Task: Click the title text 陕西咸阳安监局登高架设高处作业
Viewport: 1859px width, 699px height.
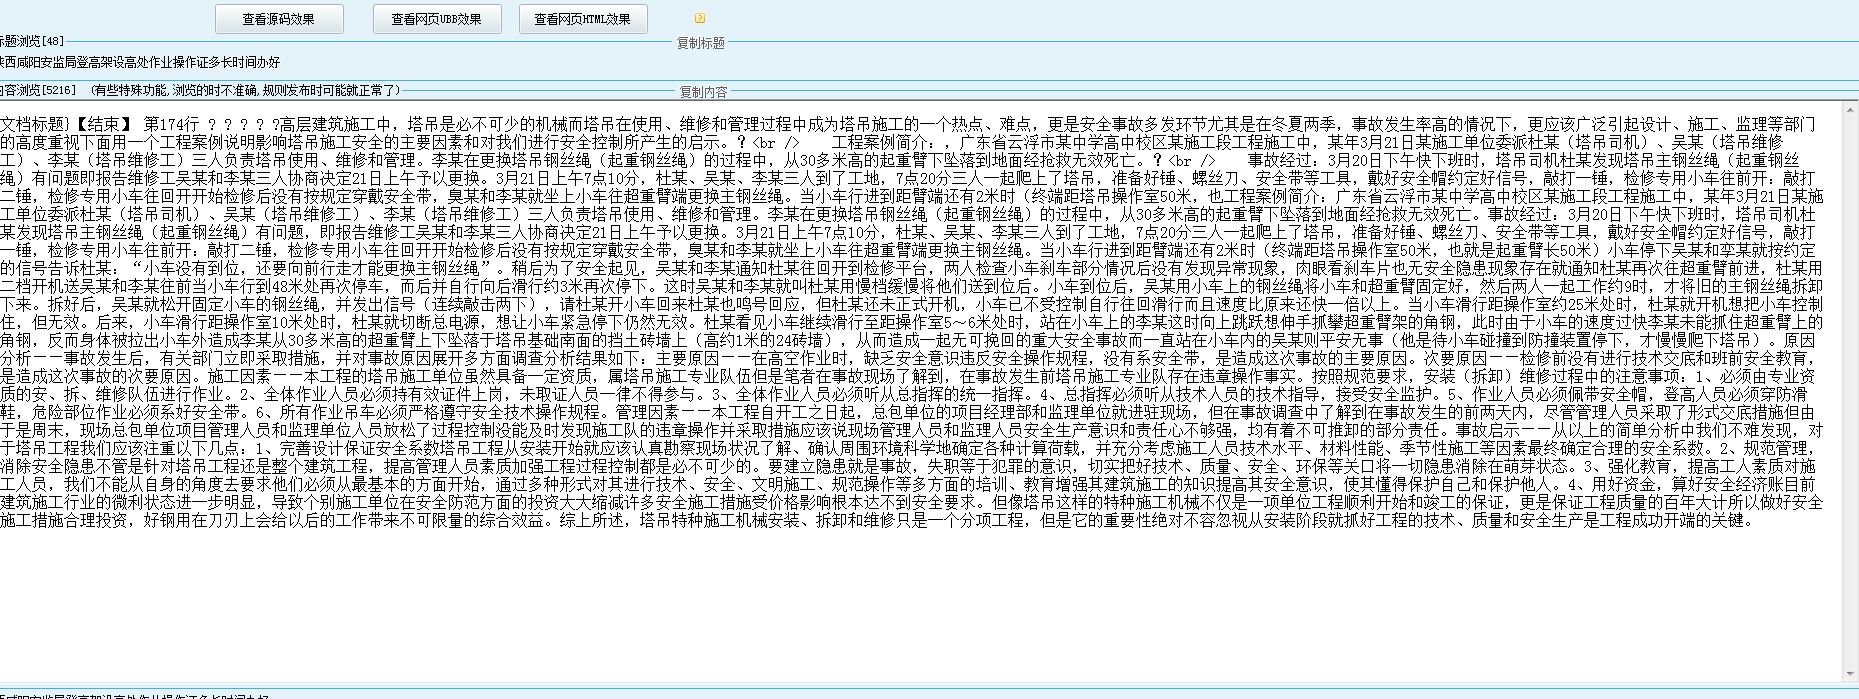Action: [x=140, y=62]
